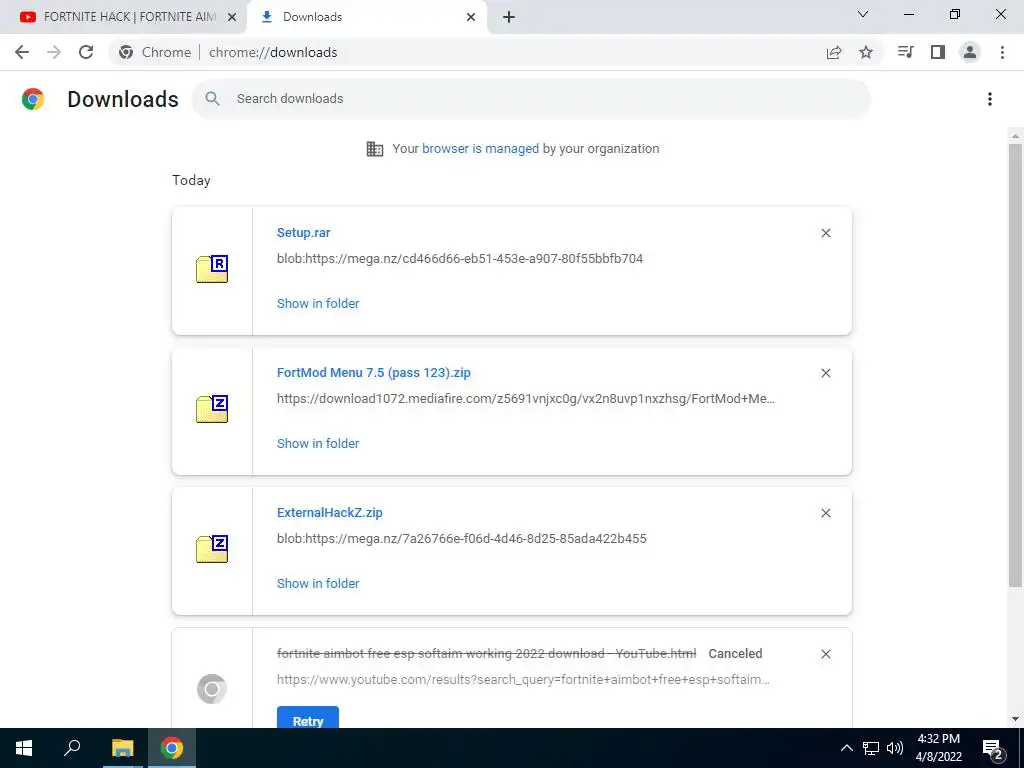Screen dimensions: 1024x768
Task: Click the search magnifier in Search downloads
Action: pos(212,99)
